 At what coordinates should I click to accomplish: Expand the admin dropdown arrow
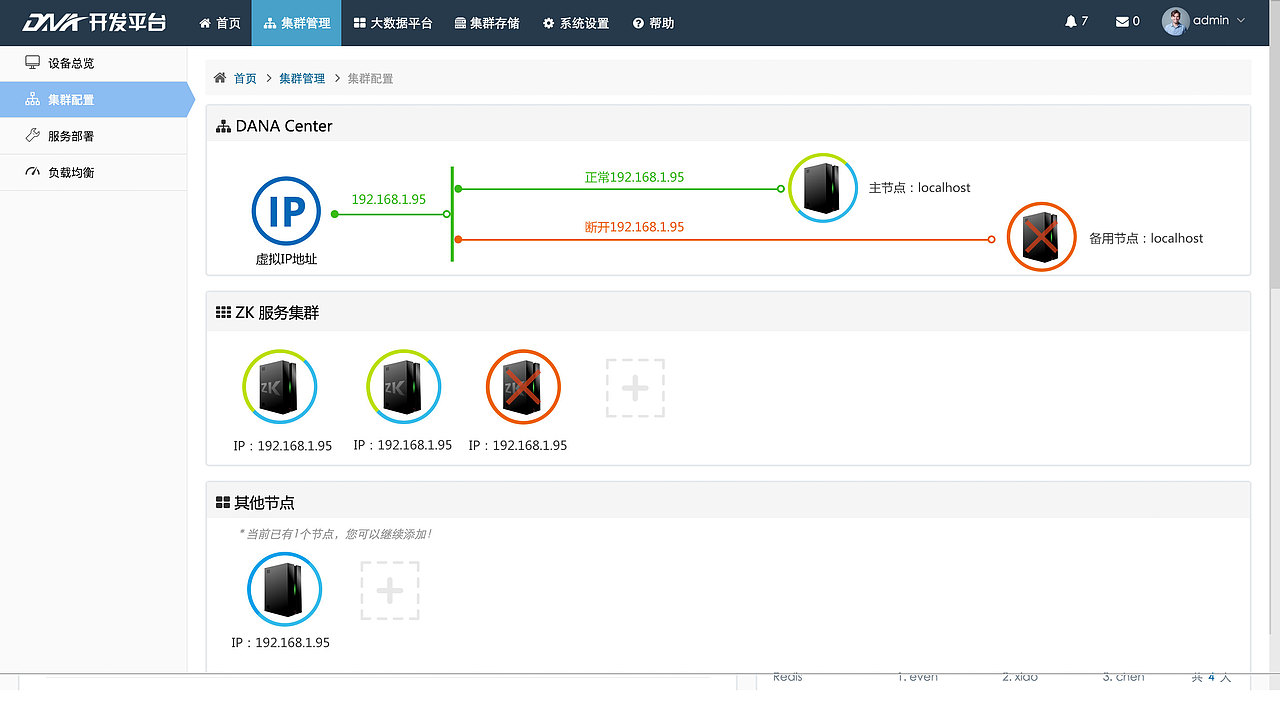1241,21
